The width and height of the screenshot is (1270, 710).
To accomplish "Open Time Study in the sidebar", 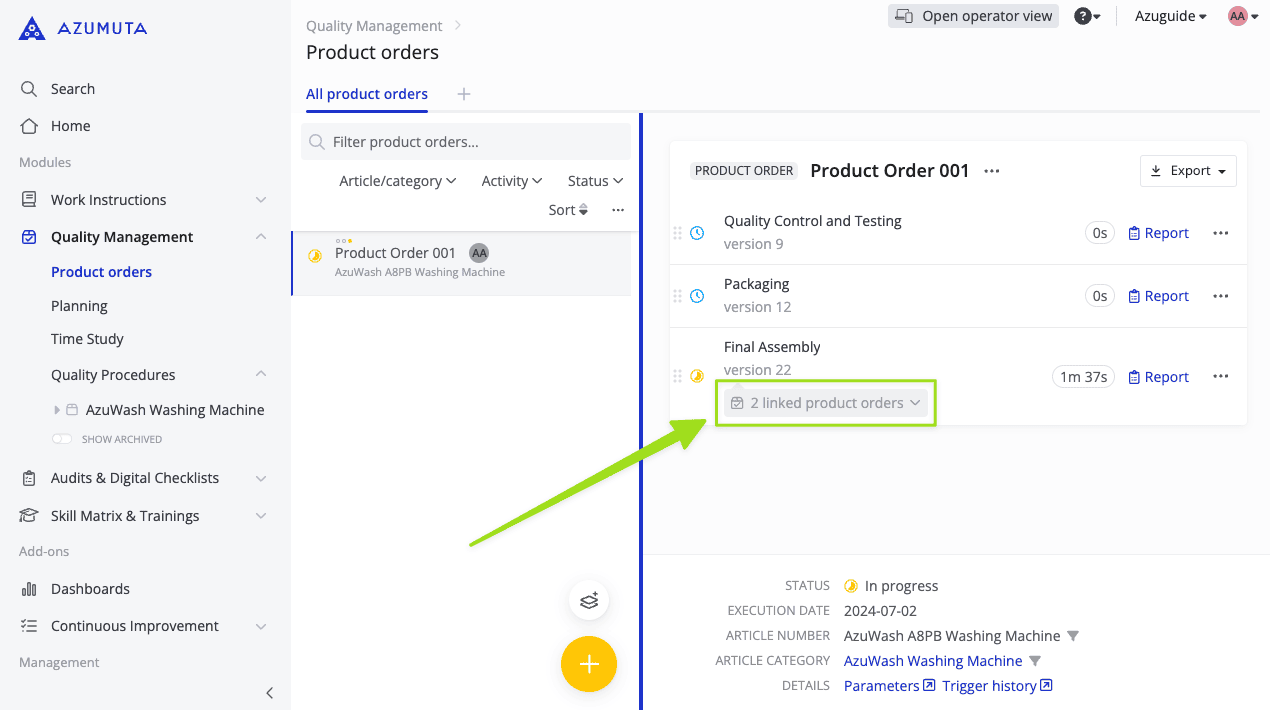I will click(87, 338).
